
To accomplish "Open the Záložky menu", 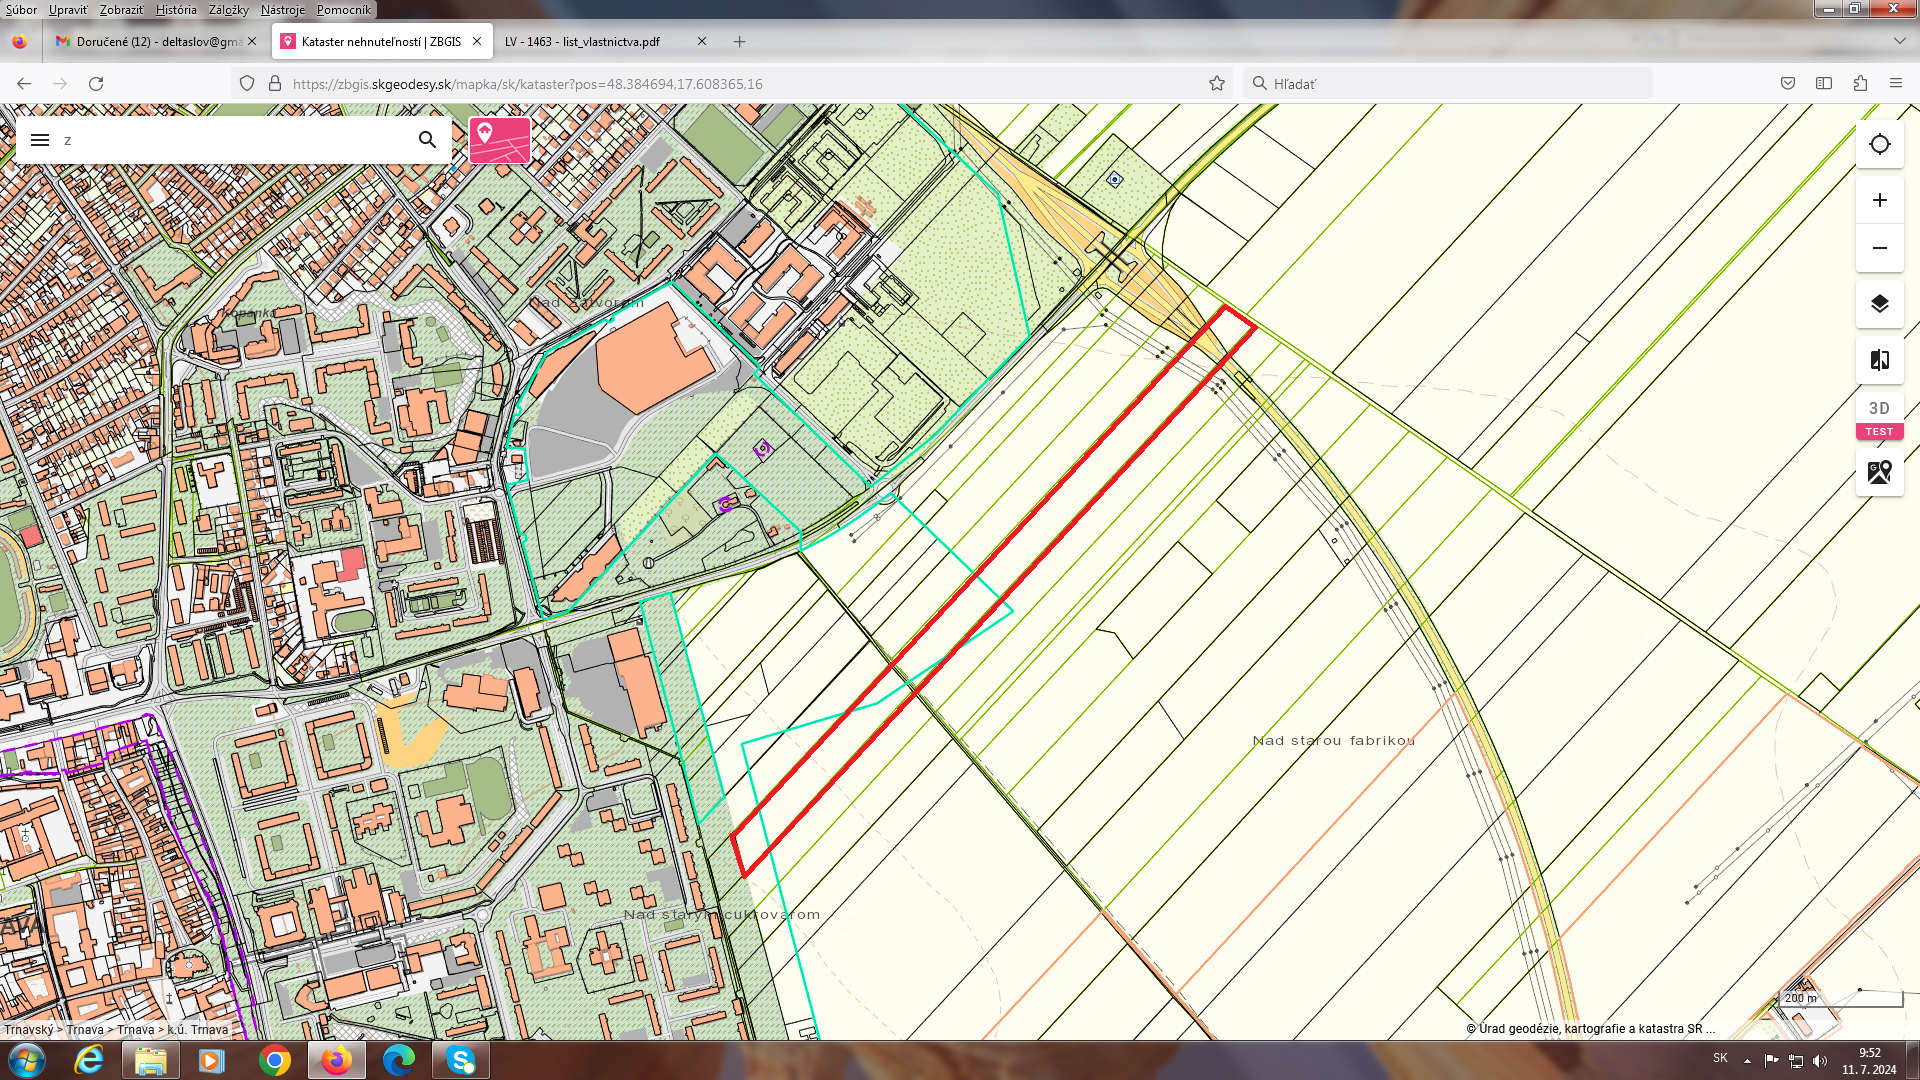I will [228, 10].
